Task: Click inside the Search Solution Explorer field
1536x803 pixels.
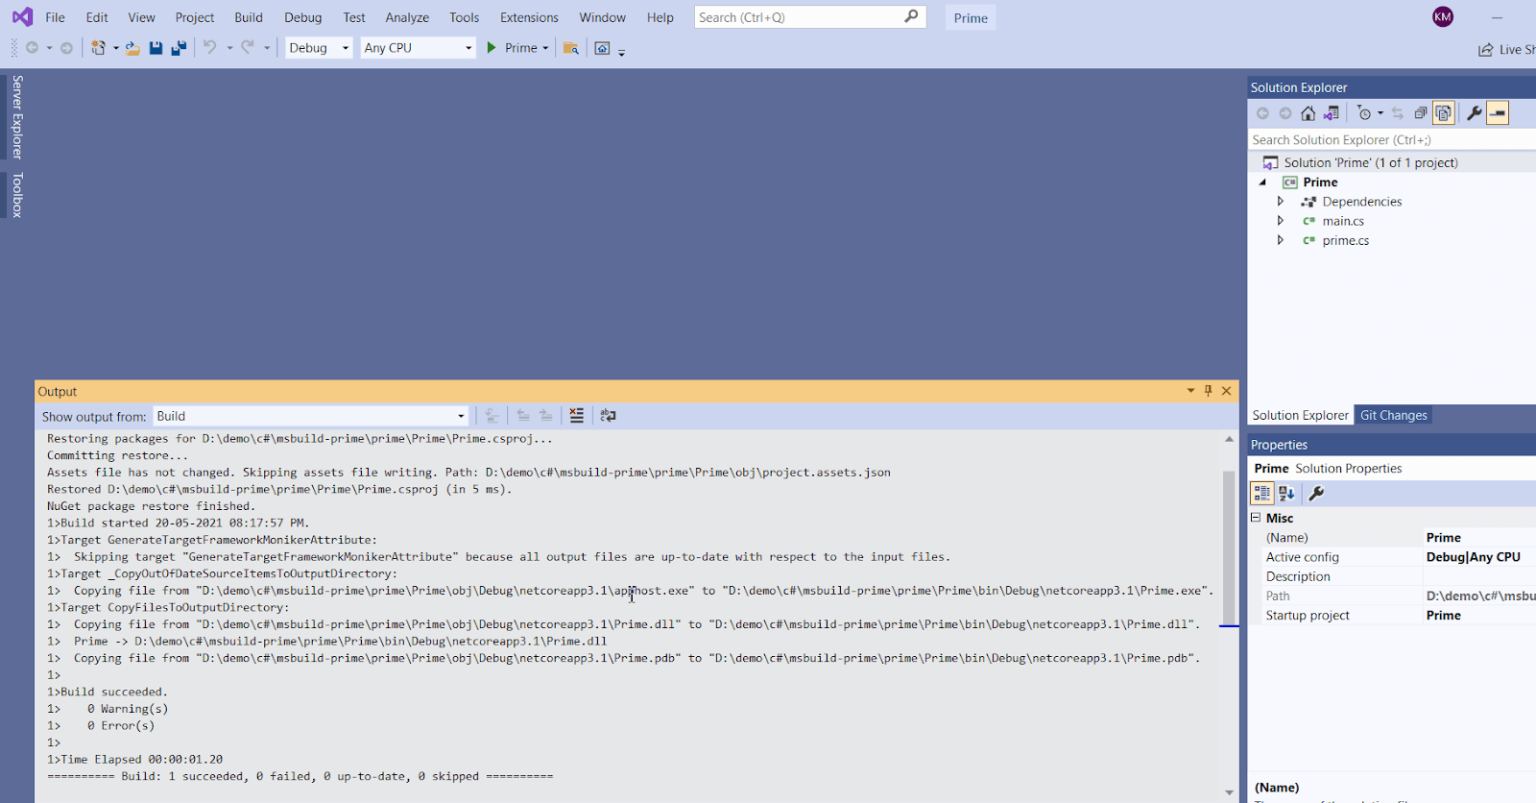Action: point(1380,139)
